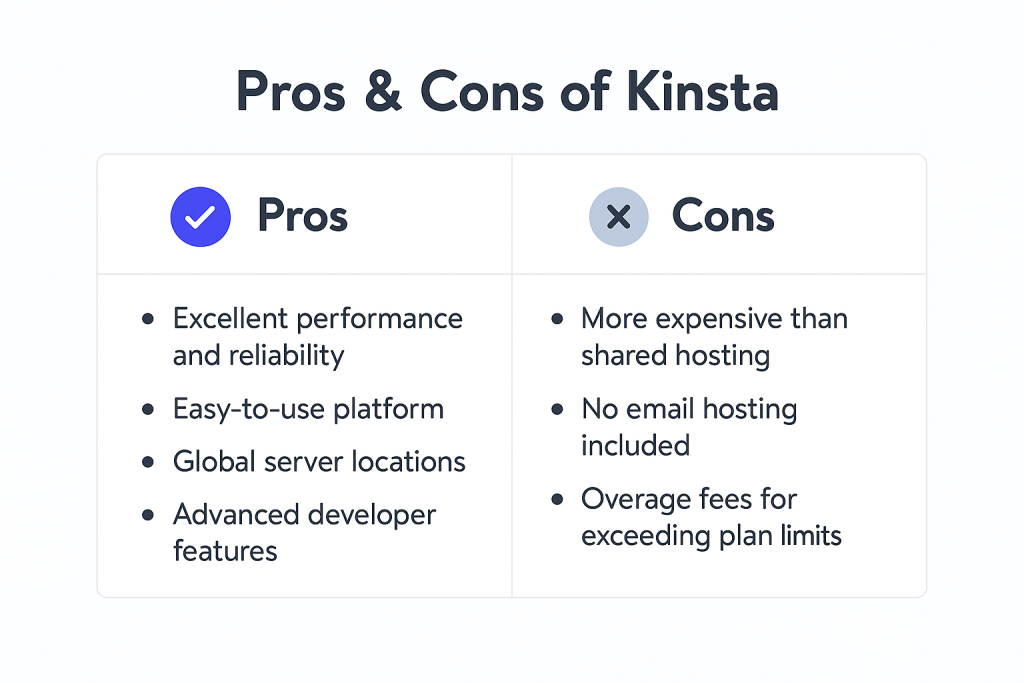The height and width of the screenshot is (683, 1024).
Task: Click the bullet before "Excellent performance"
Action: (x=149, y=319)
